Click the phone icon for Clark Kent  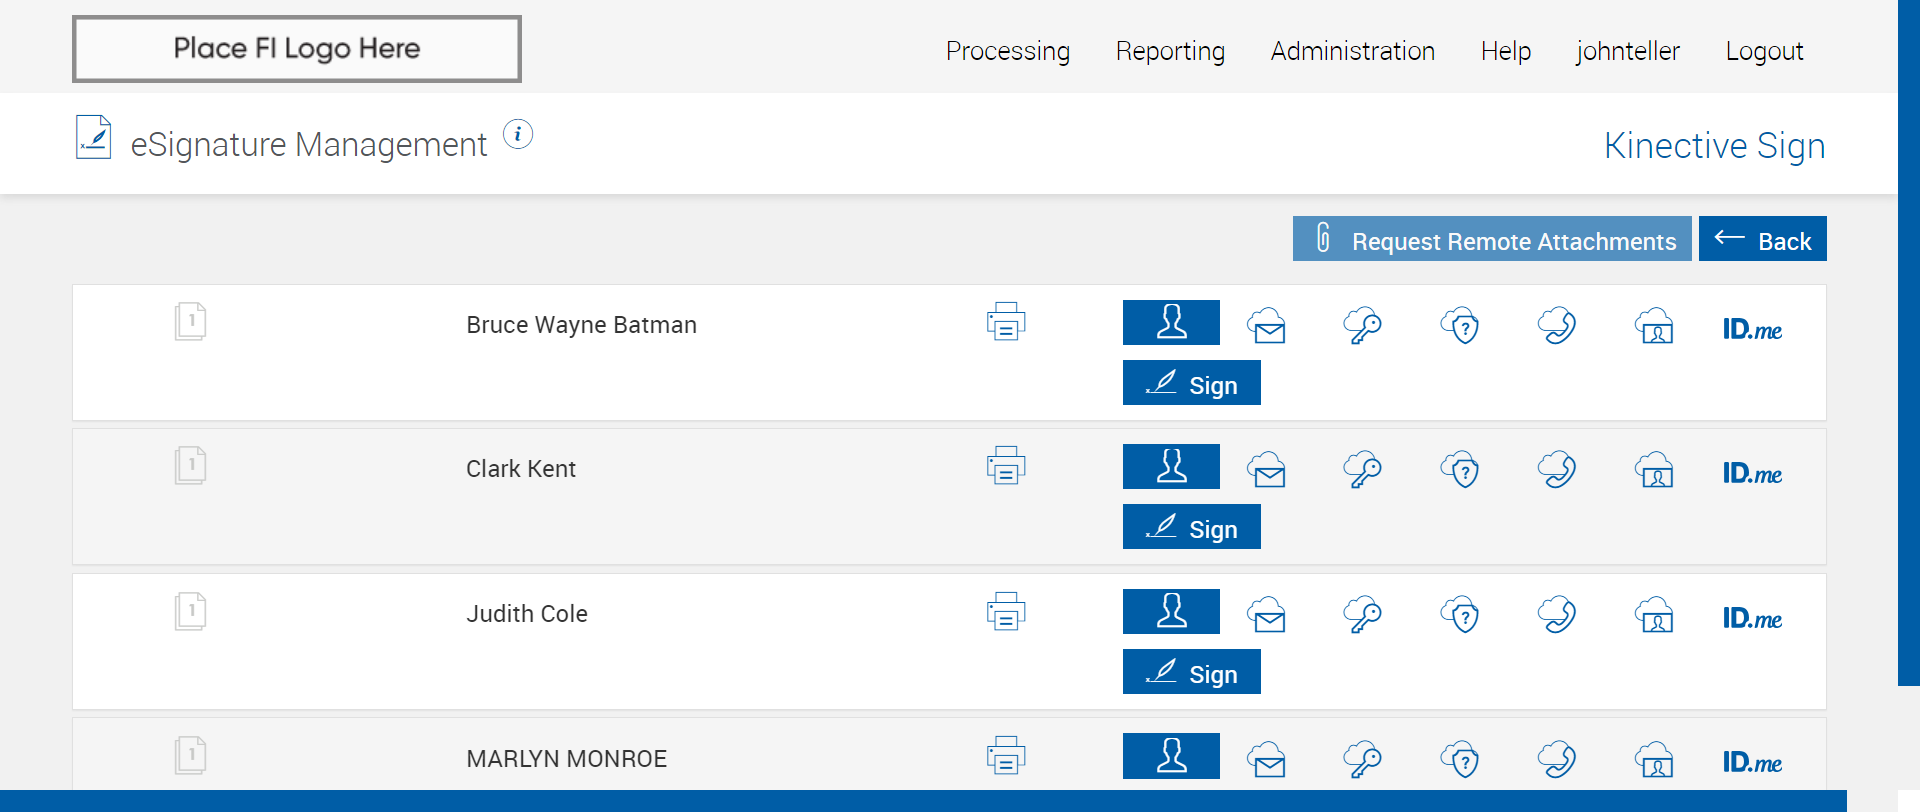point(1557,469)
